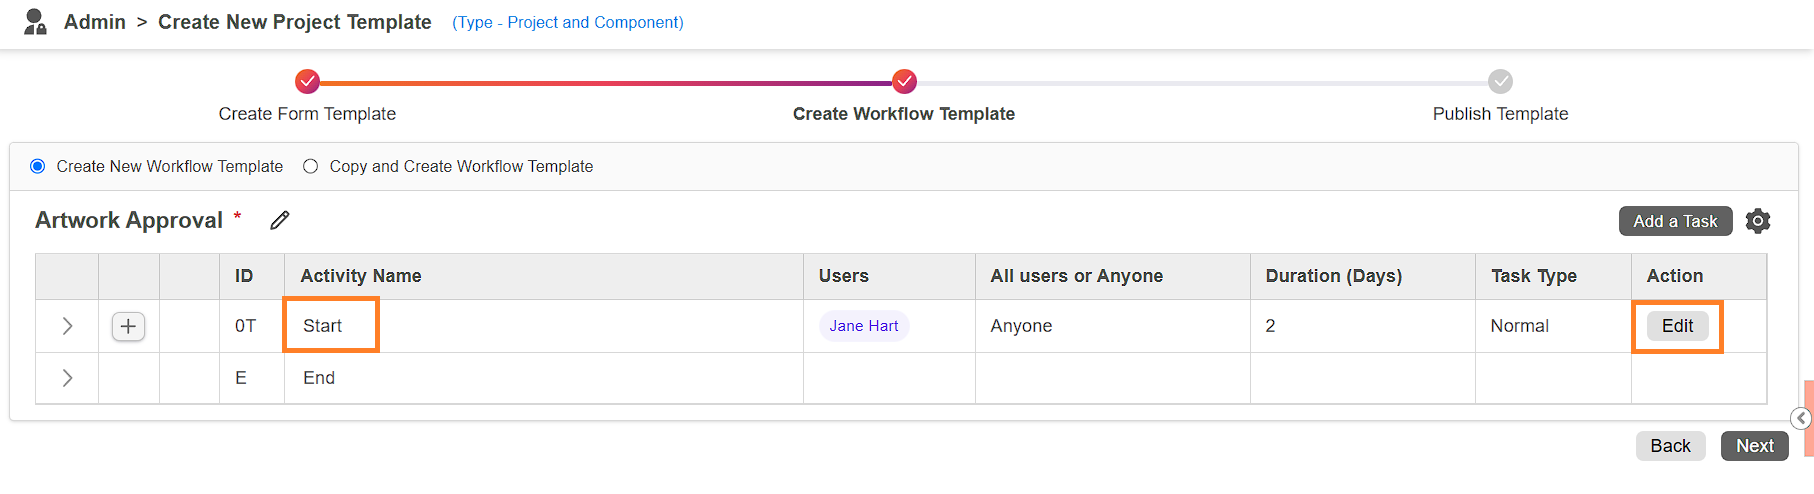The width and height of the screenshot is (1814, 494).
Task: Expand the End activity row chevron
Action: point(67,378)
